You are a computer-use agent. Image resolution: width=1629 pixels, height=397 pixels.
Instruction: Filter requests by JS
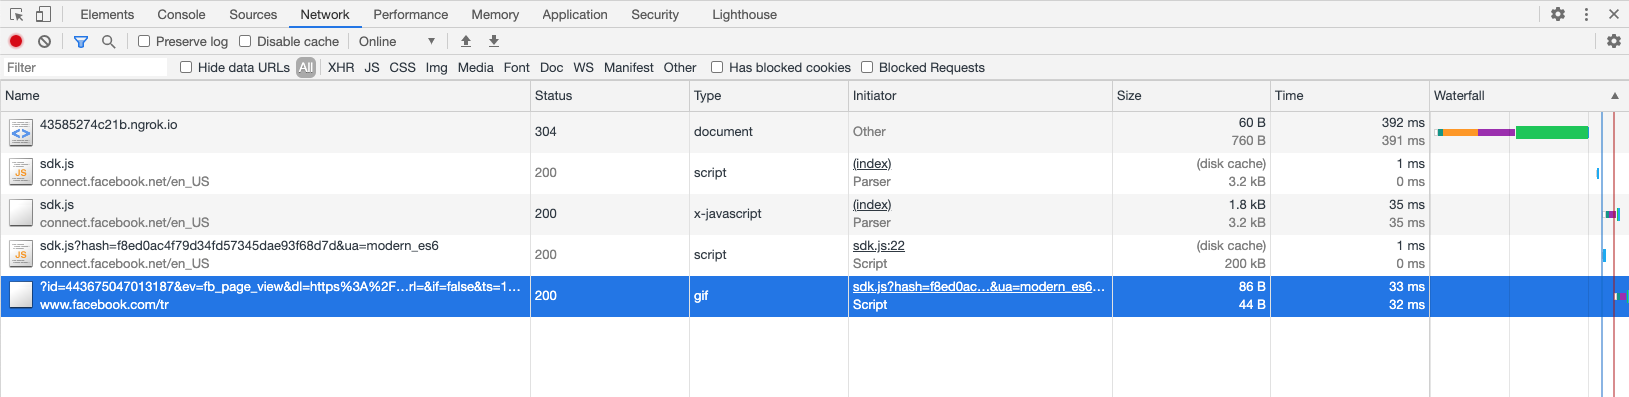[x=372, y=67]
